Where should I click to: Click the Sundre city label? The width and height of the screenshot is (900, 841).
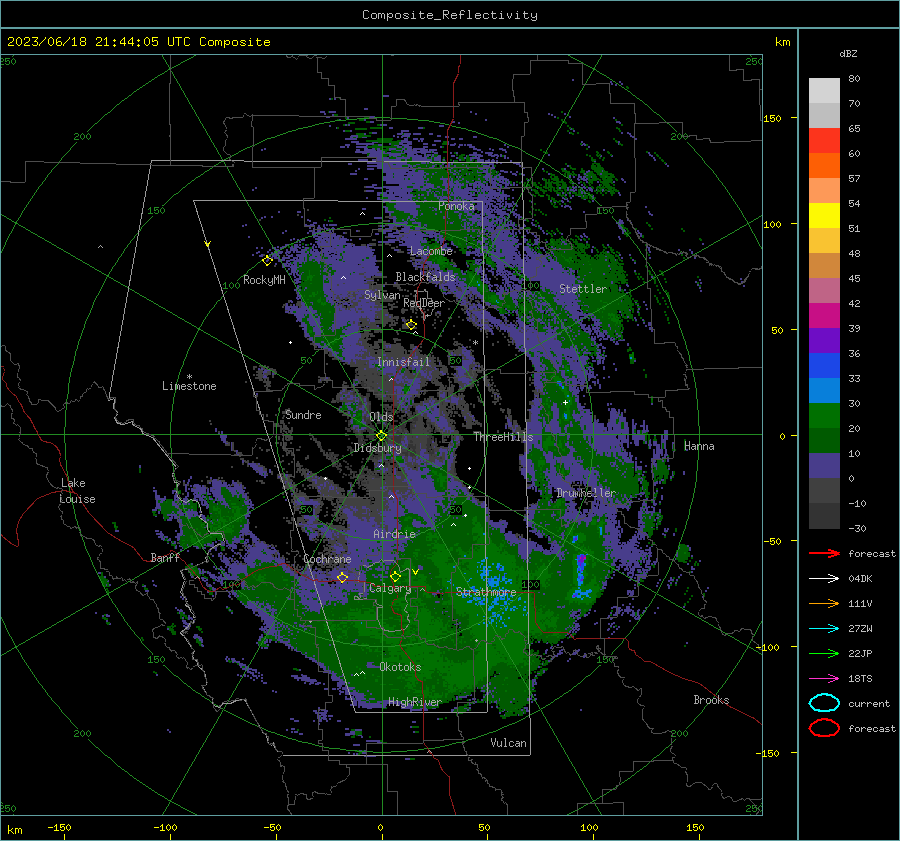point(303,414)
